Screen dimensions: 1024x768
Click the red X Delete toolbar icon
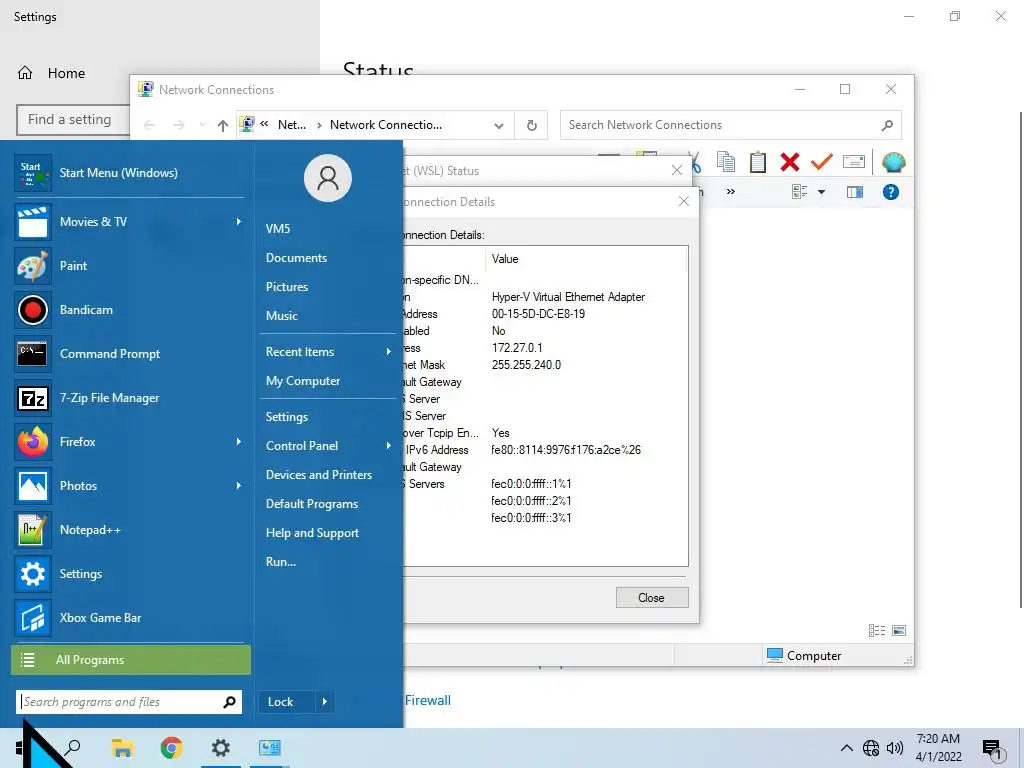pyautogui.click(x=790, y=161)
